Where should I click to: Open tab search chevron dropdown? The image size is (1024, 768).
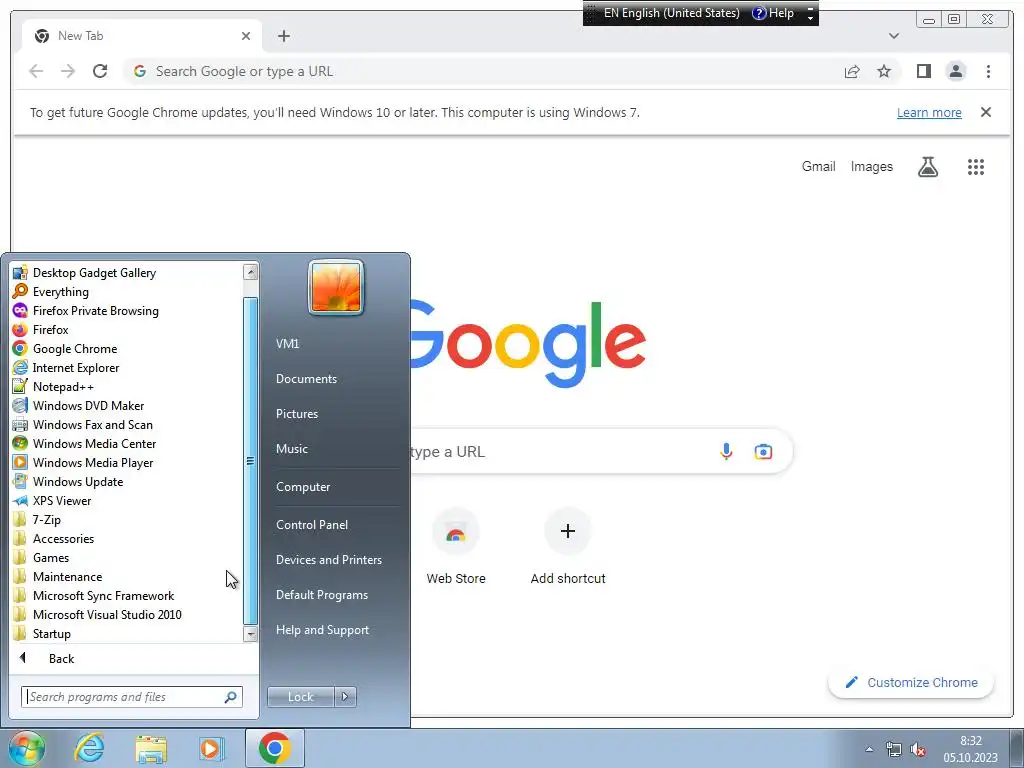tap(893, 36)
